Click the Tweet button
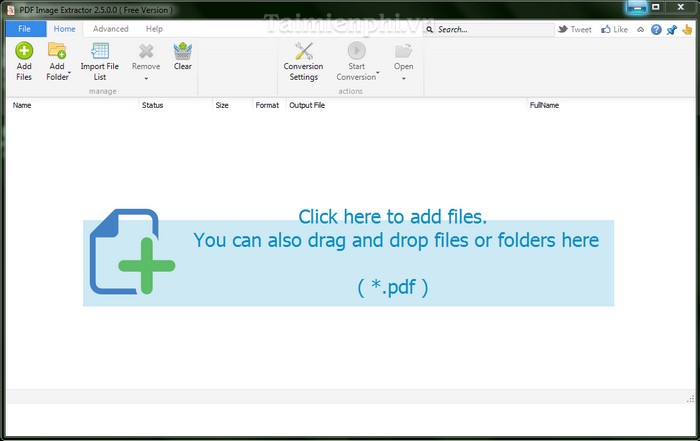Viewport: 700px width, 441px height. click(x=575, y=29)
